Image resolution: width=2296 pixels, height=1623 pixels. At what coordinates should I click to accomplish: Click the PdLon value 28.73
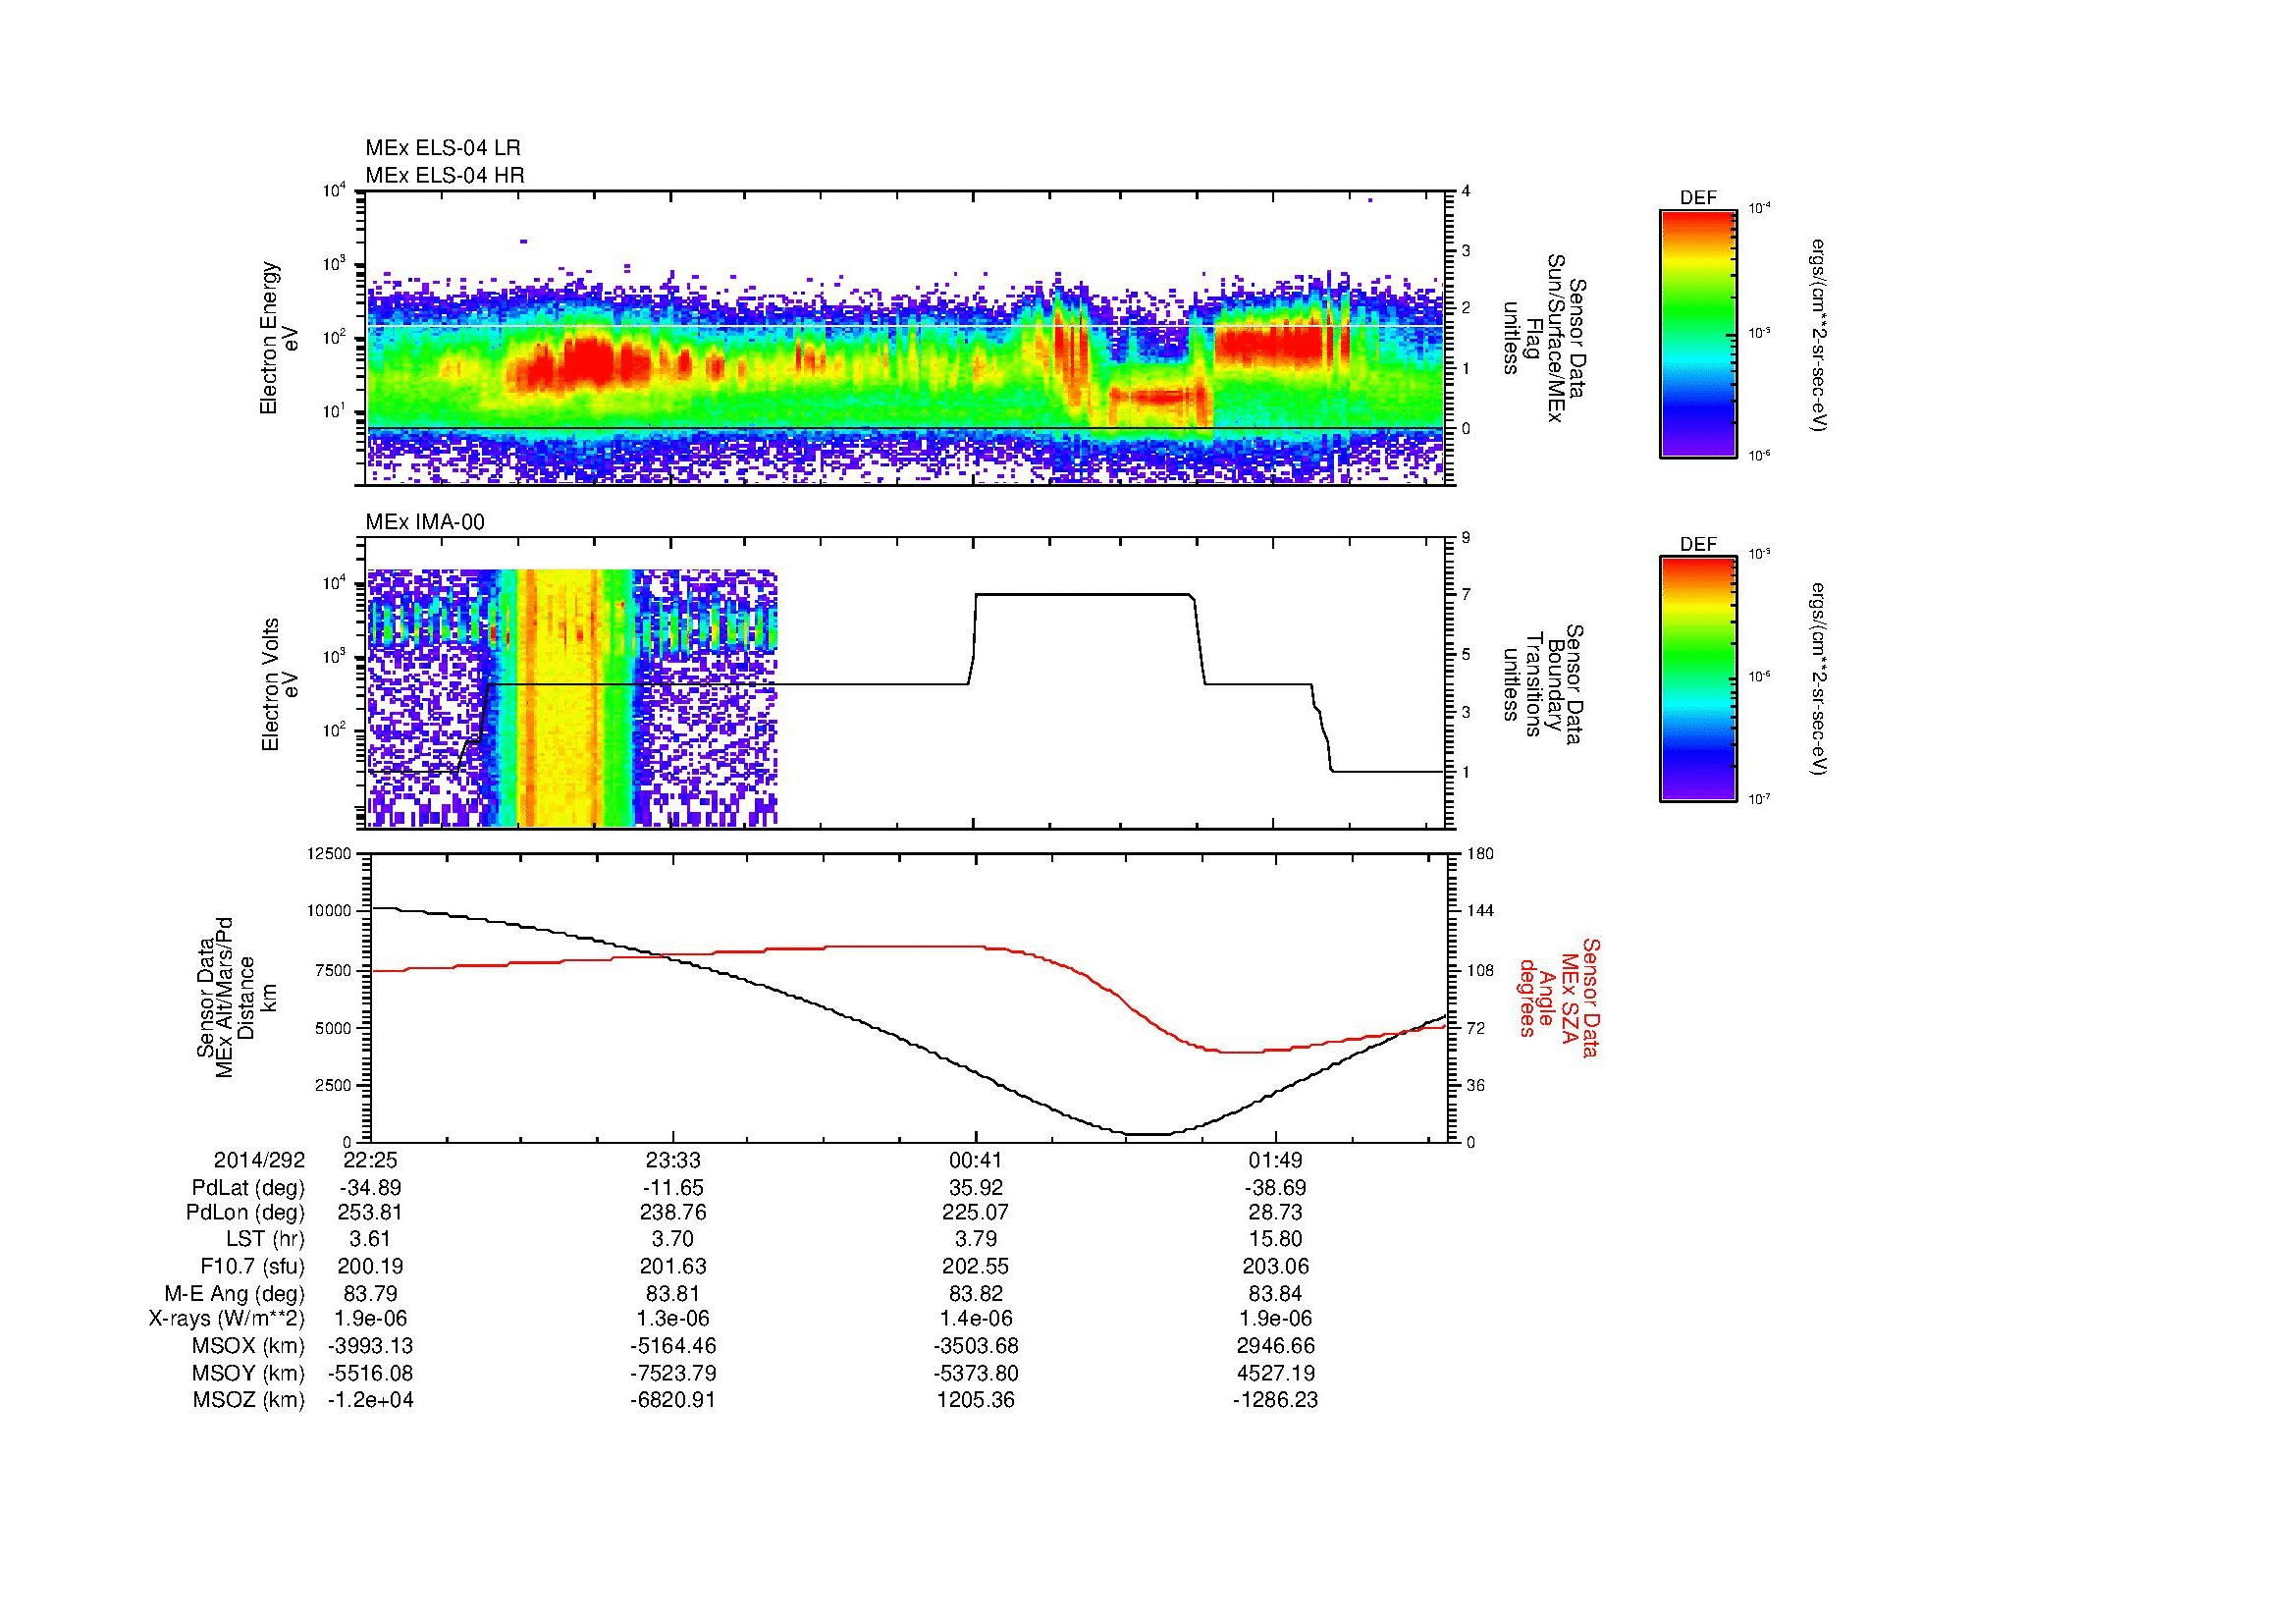click(x=1276, y=1213)
